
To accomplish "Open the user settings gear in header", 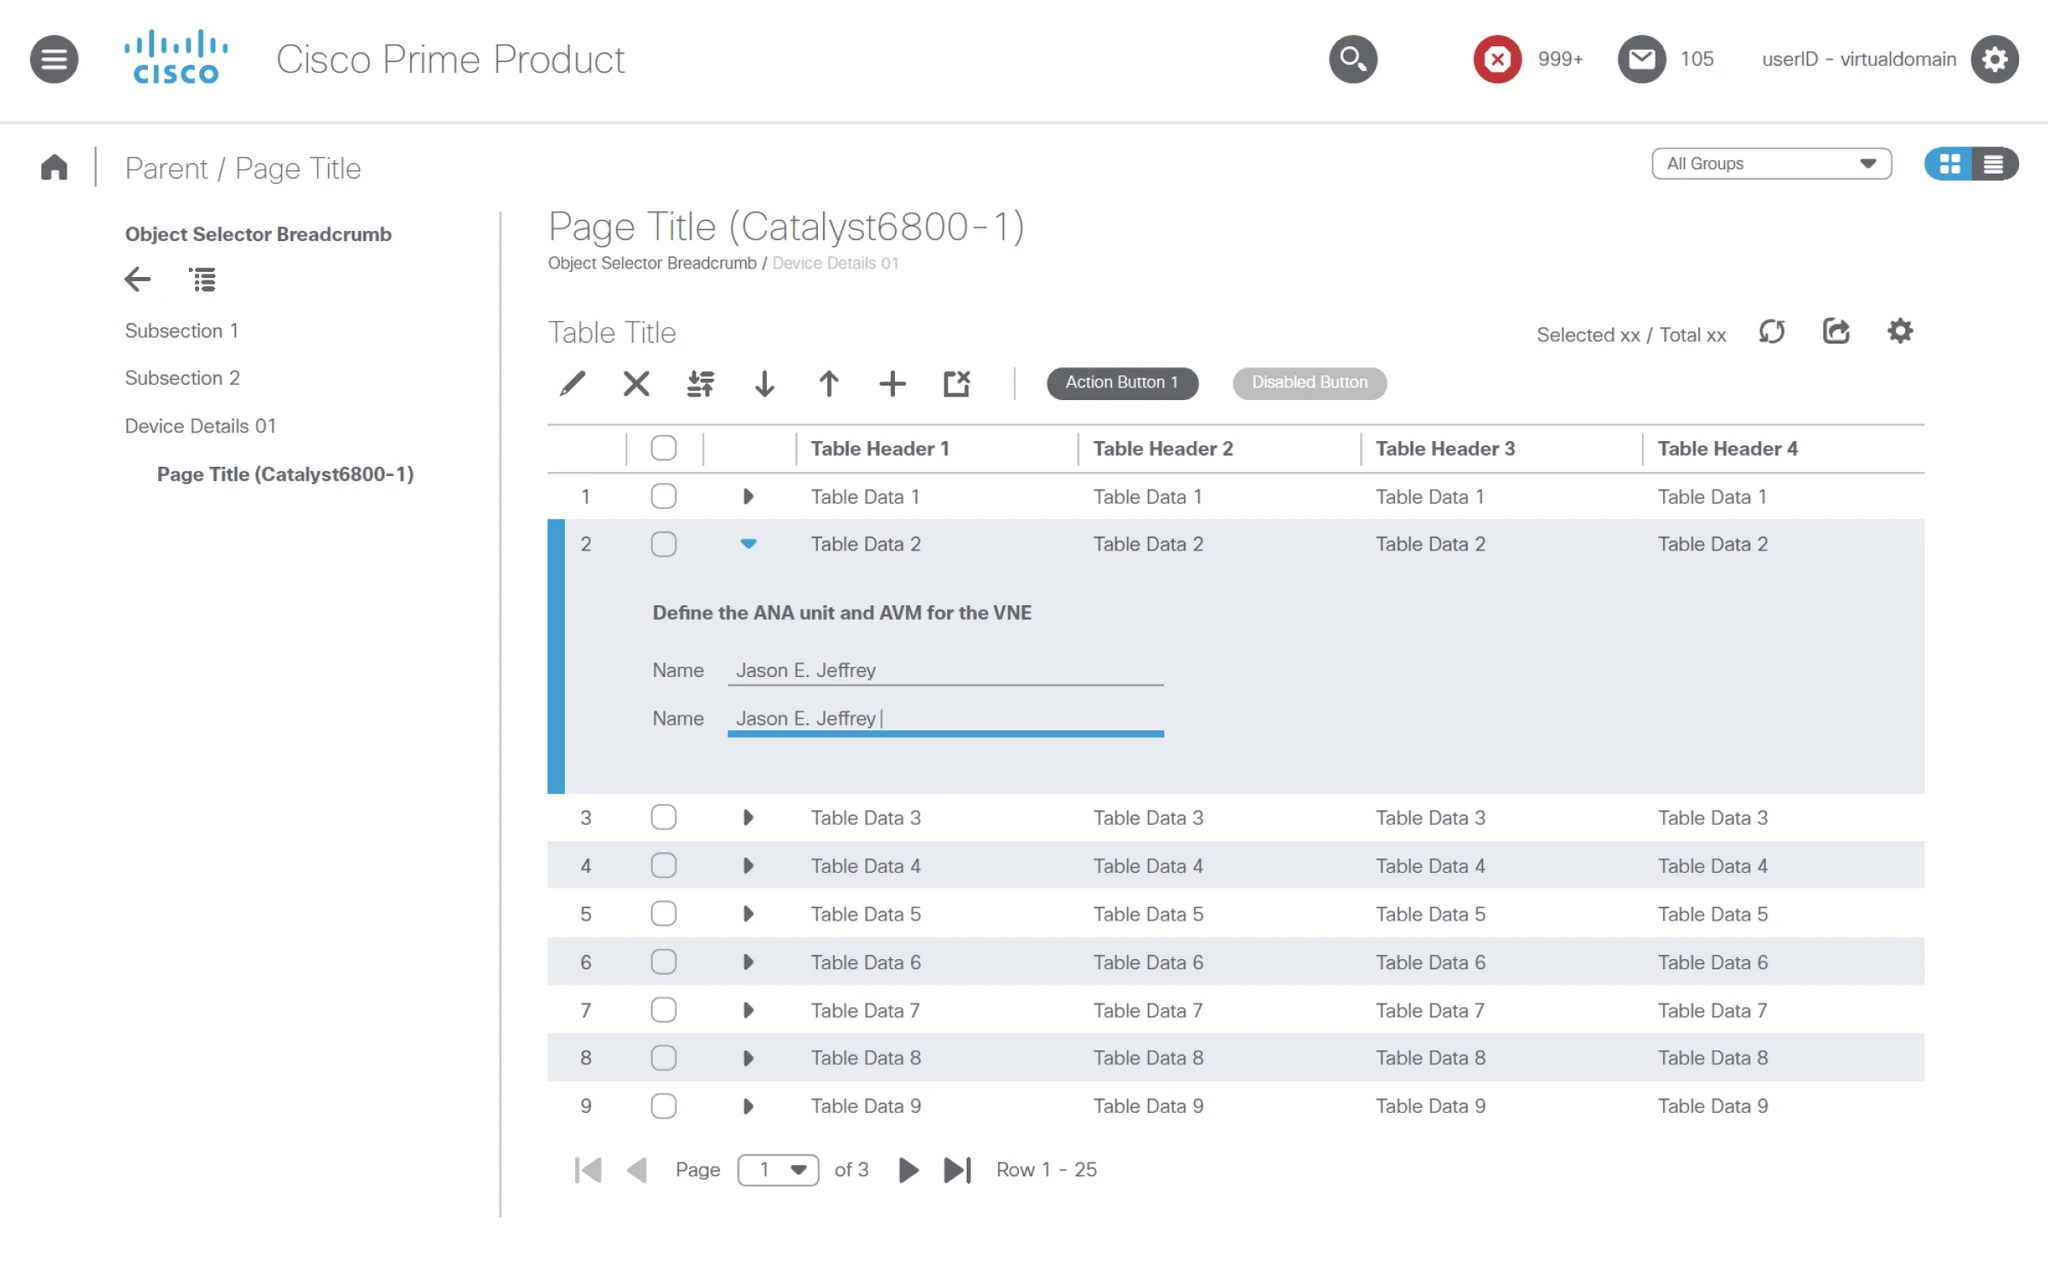I will (1994, 59).
